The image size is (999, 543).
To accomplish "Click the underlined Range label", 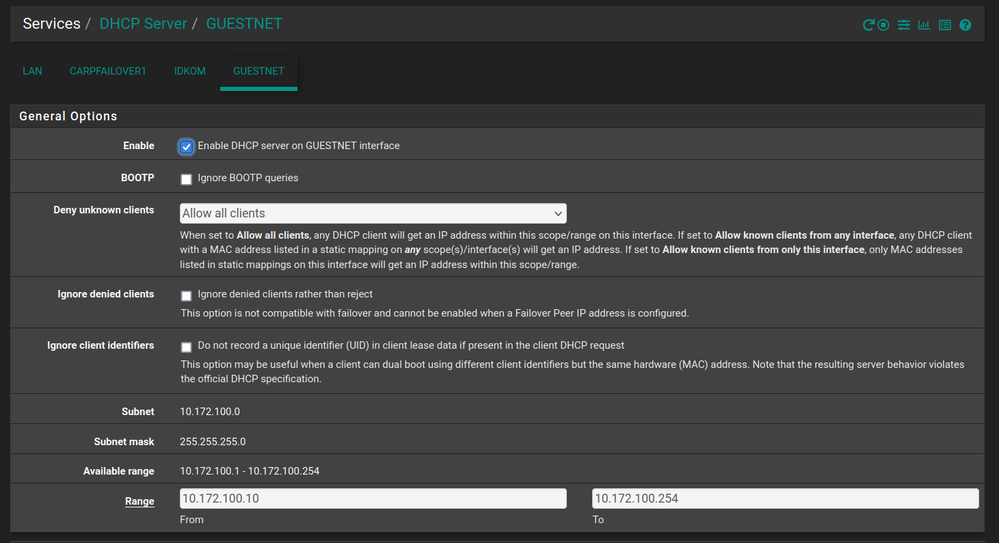I will click(x=139, y=501).
